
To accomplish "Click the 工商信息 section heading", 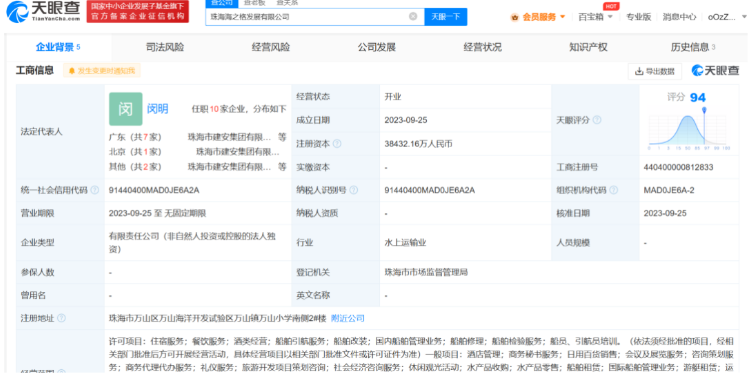I will point(35,71).
